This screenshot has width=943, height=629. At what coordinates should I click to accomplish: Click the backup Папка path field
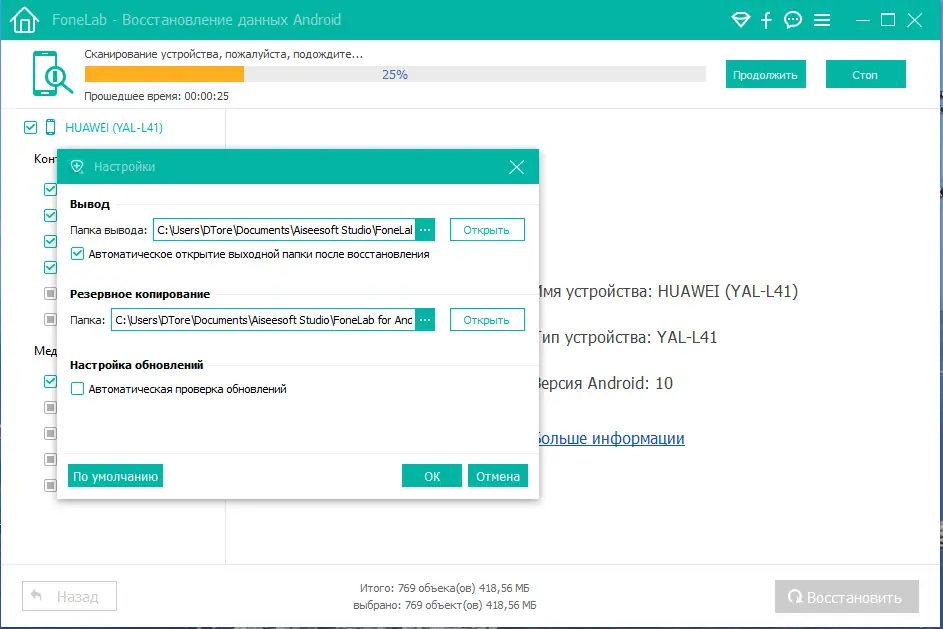(263, 320)
